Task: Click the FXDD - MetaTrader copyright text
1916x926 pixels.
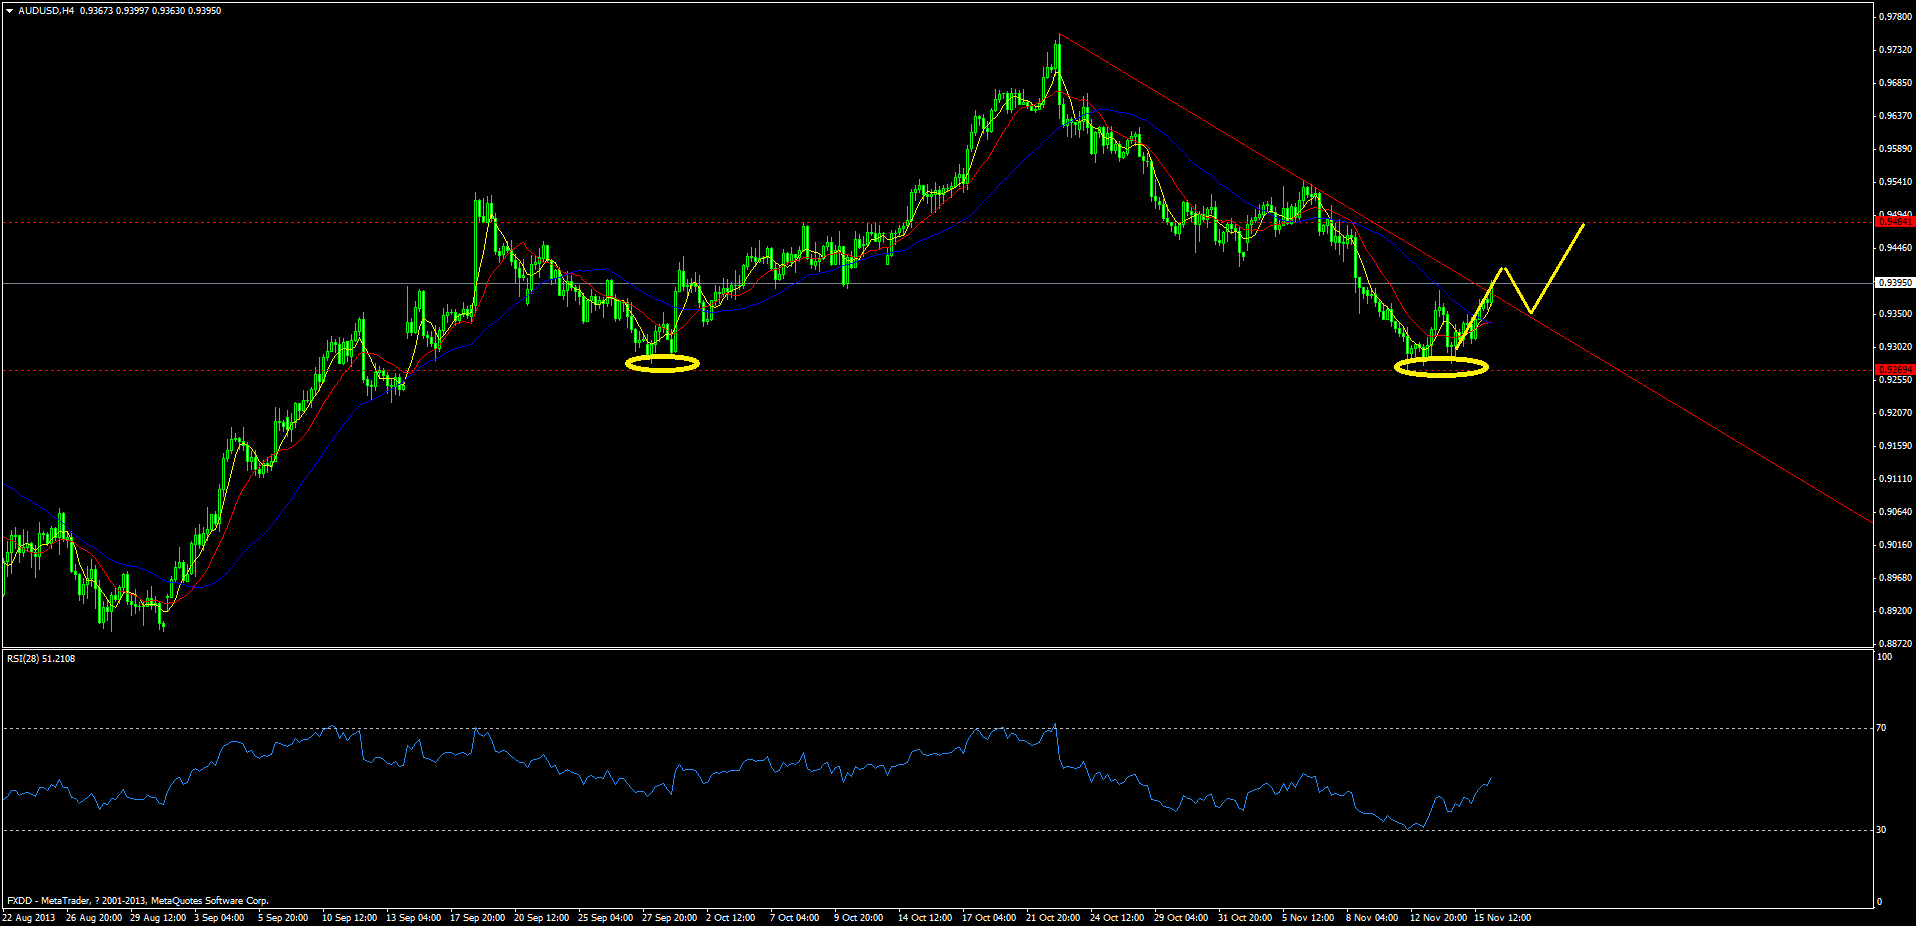Action: tap(138, 901)
